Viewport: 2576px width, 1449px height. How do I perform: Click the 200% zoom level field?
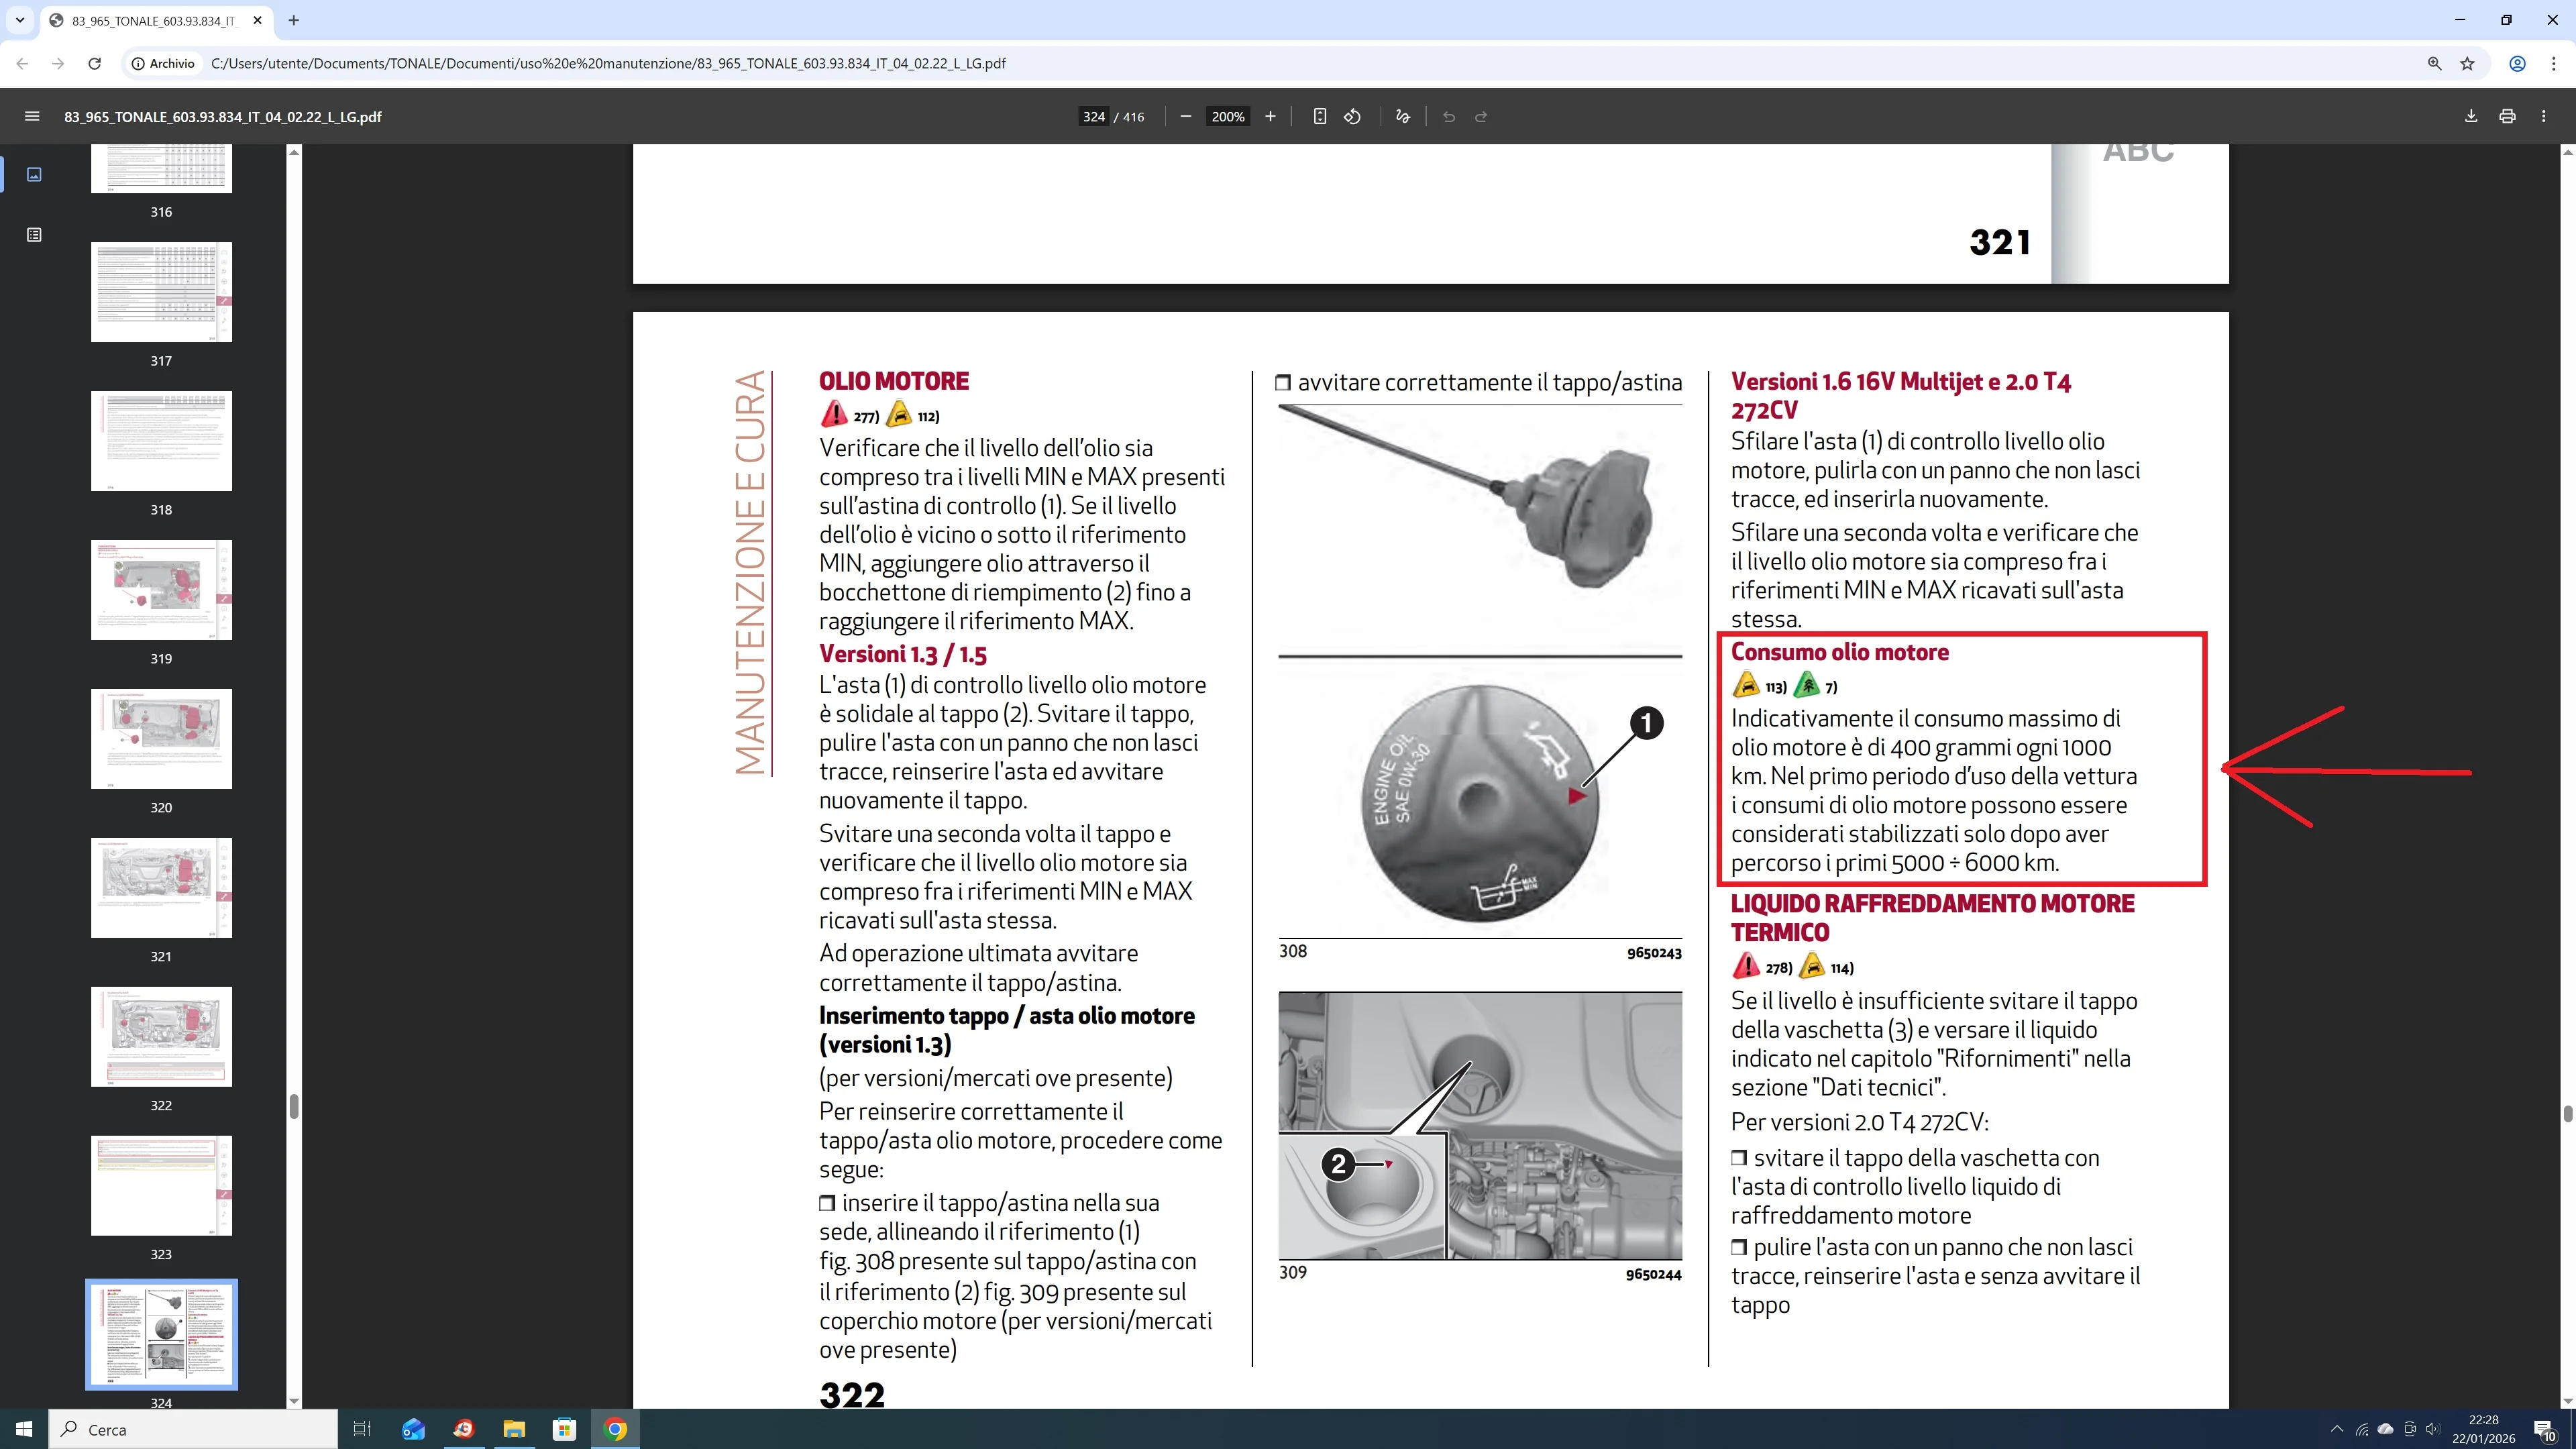click(x=1228, y=116)
